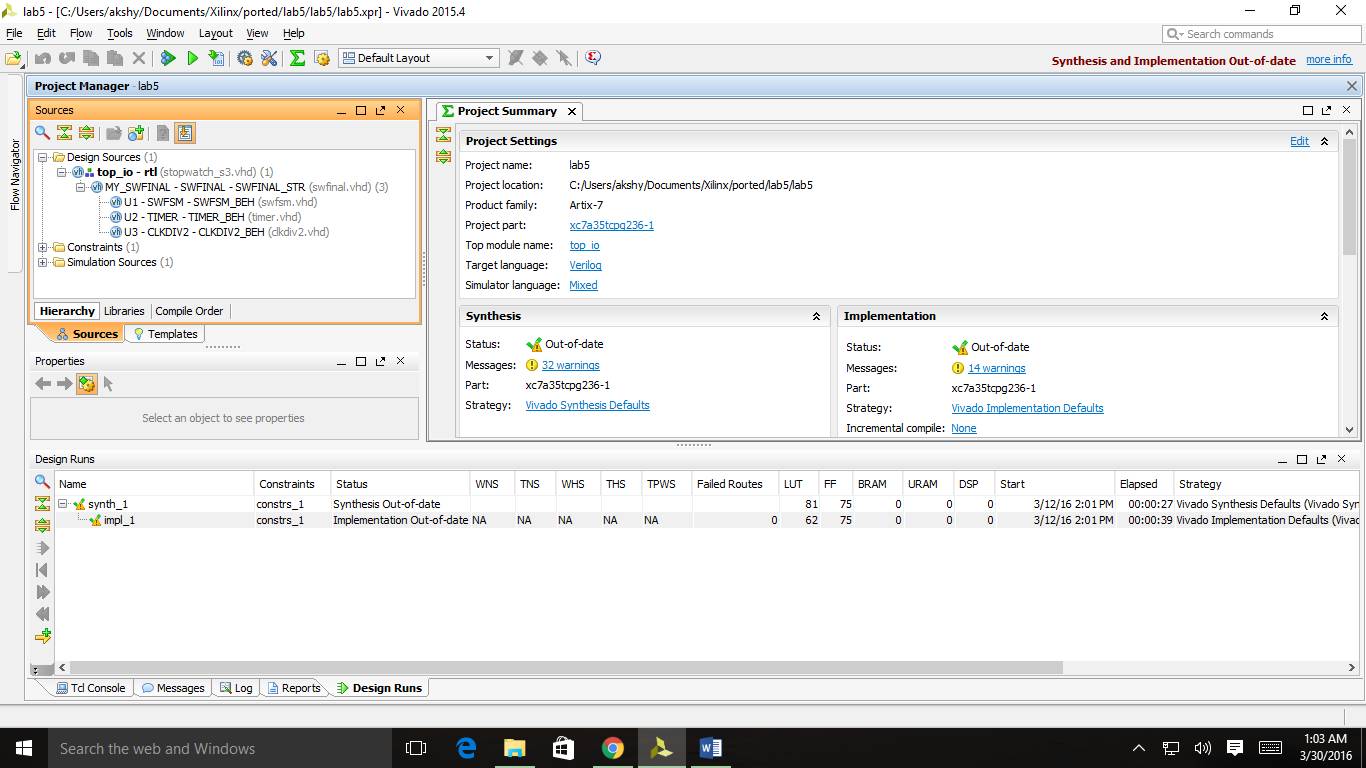Open Microsoft Word from taskbar
This screenshot has width=1366, height=768.
[x=710, y=748]
